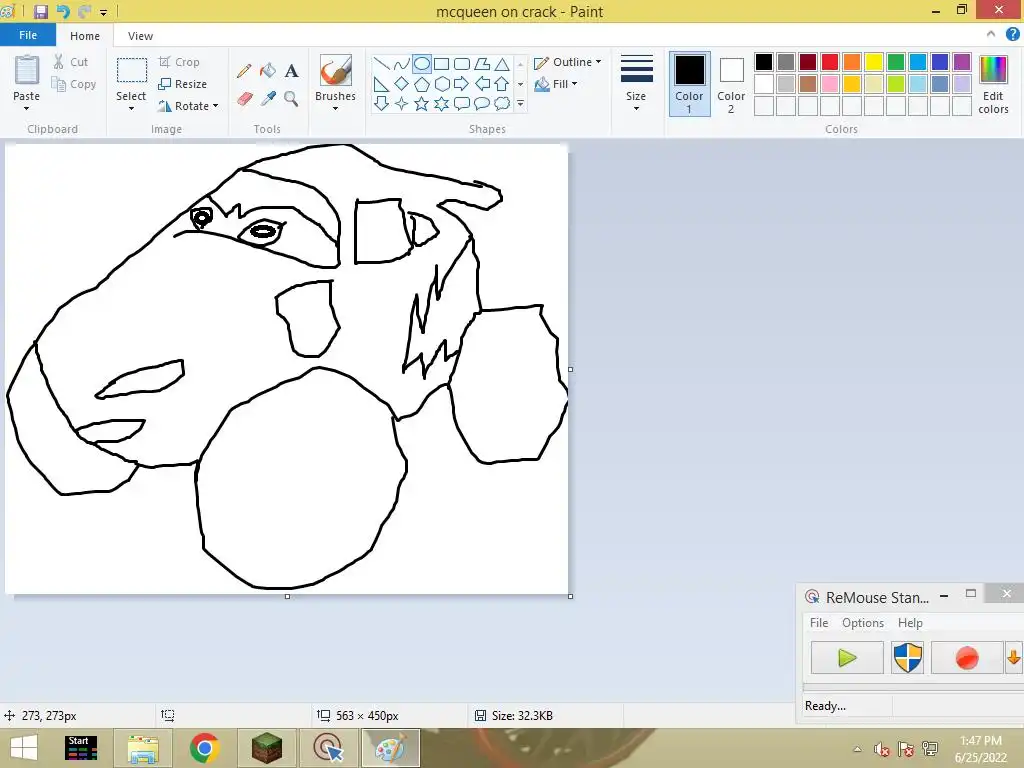This screenshot has height=768, width=1024.
Task: Click the Resize button
Action: coord(182,84)
